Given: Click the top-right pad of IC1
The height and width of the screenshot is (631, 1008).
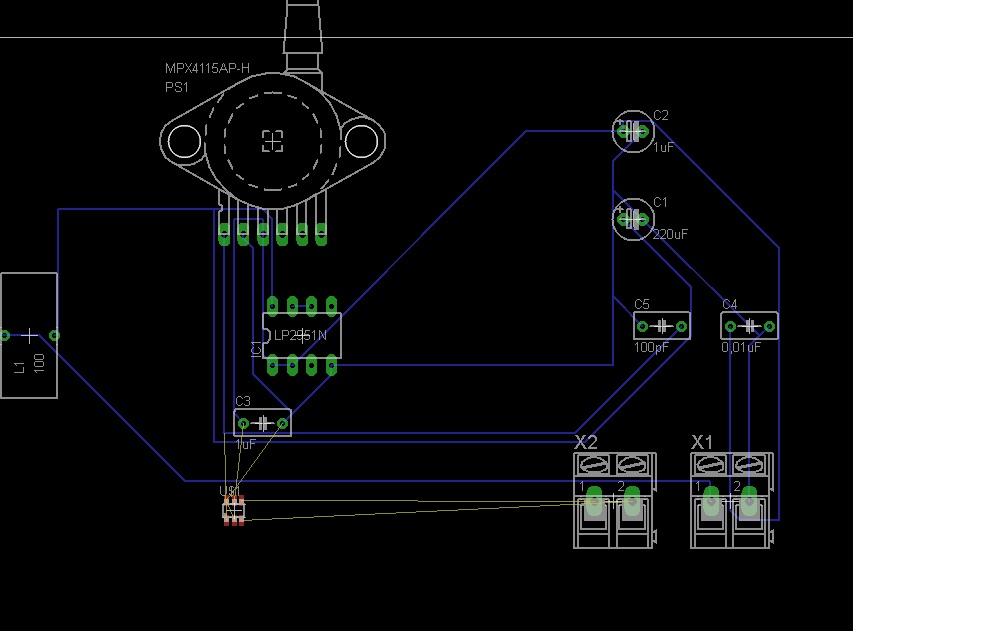Looking at the screenshot, I should (x=331, y=305).
